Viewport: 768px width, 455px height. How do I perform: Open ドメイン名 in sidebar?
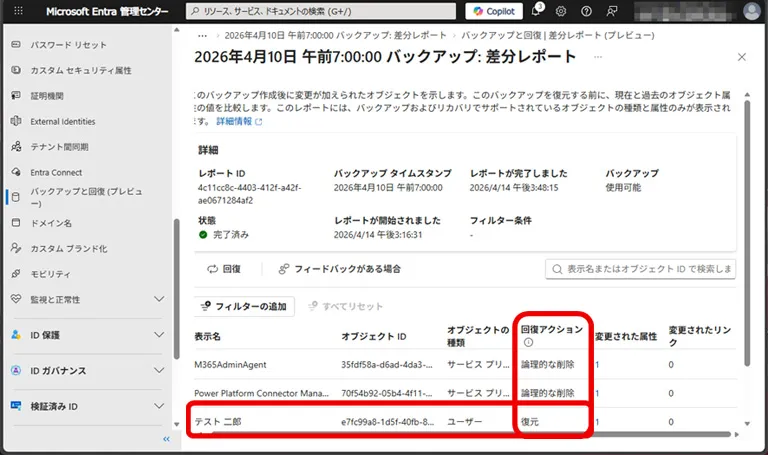click(x=51, y=223)
